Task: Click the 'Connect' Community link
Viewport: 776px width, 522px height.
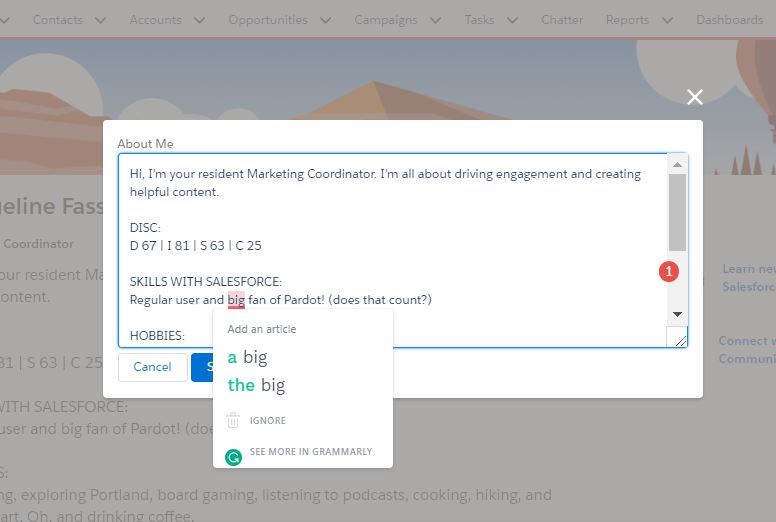Action: click(747, 349)
